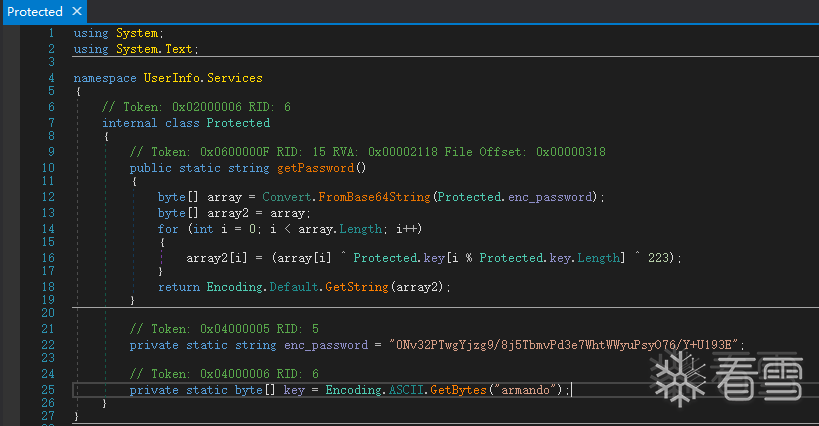Click the Protected class name declaration
This screenshot has height=426, width=819.
pos(238,123)
